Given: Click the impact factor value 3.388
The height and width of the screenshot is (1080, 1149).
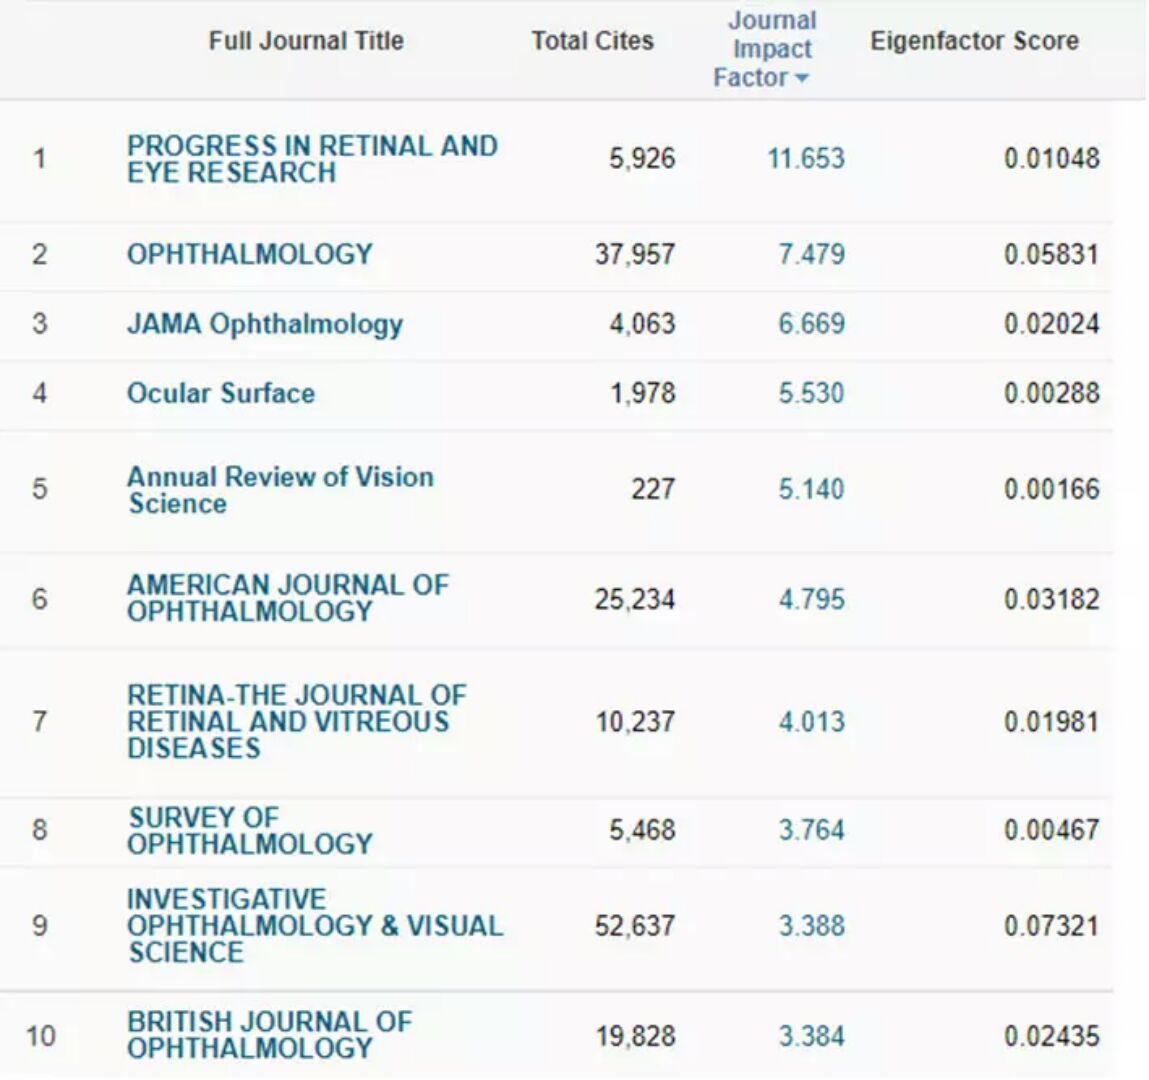Looking at the screenshot, I should pos(812,926).
